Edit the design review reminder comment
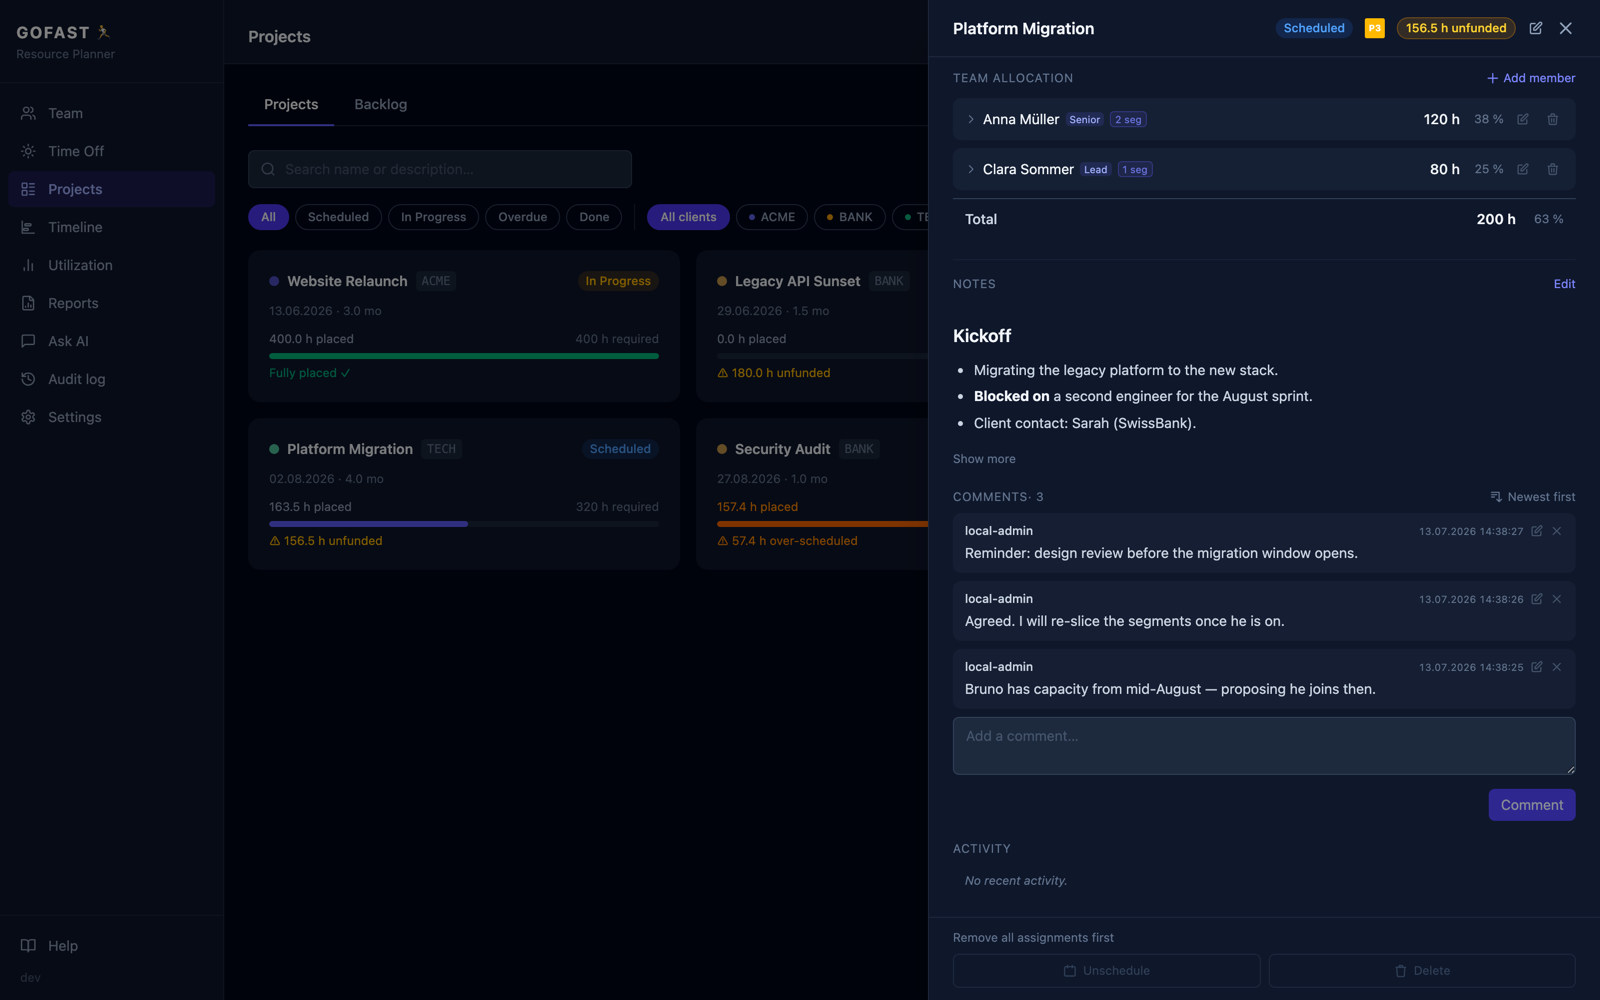Screen dimensions: 1600x1000 tap(1537, 531)
